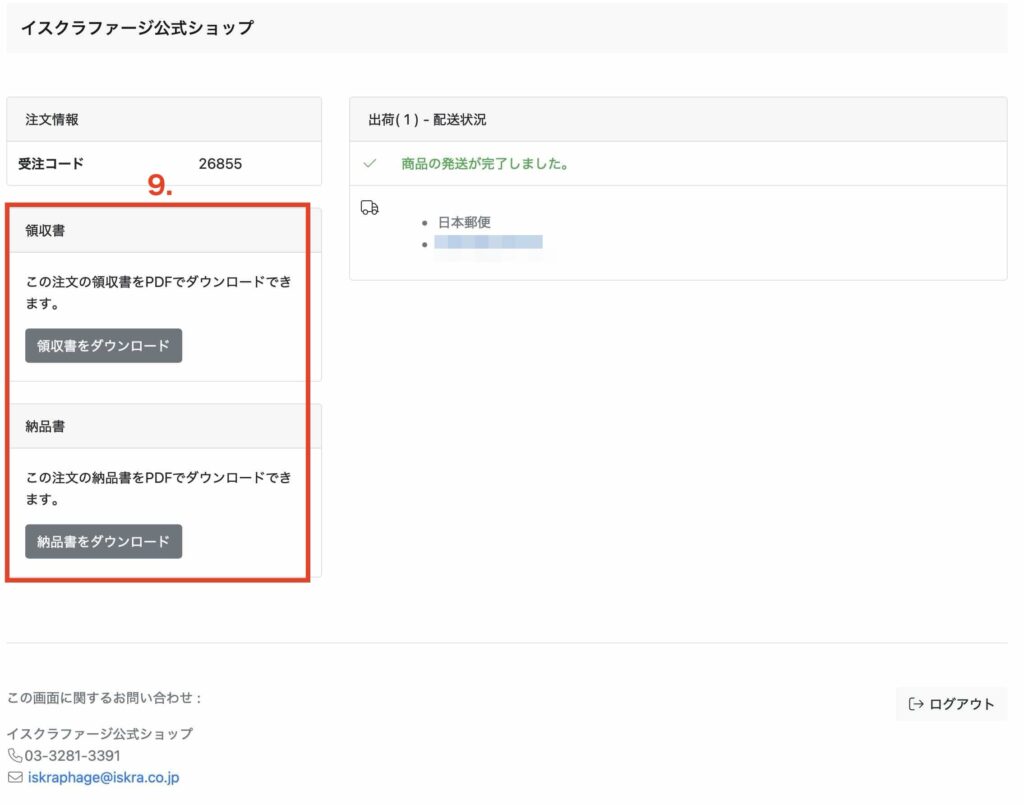Select the order code 26855
Viewport: 1024px width, 805px height.
pyautogui.click(x=220, y=164)
